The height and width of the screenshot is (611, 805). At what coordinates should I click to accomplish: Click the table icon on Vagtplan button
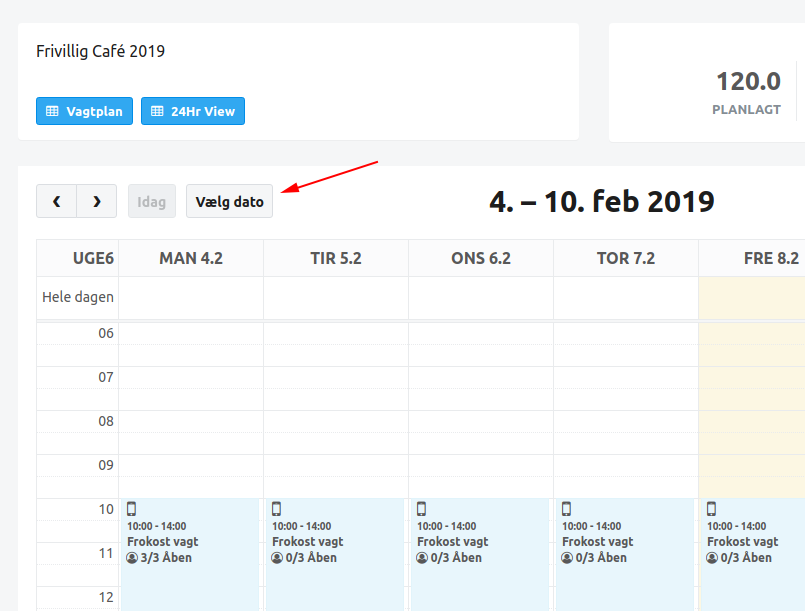(52, 112)
